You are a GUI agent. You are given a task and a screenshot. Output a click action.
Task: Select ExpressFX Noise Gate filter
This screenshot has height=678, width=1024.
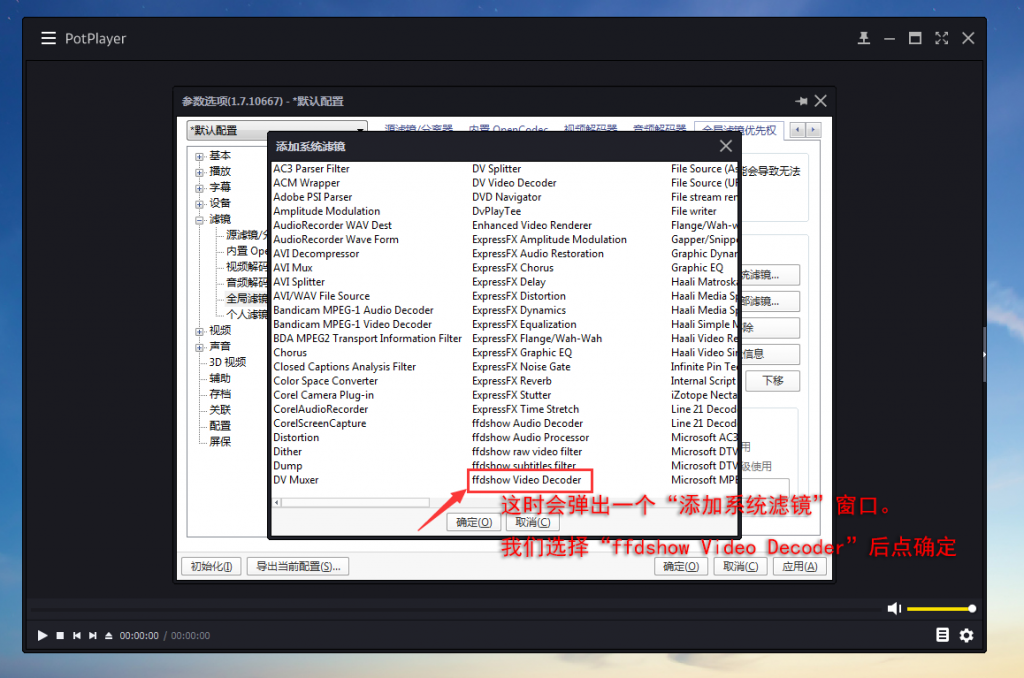(x=521, y=367)
